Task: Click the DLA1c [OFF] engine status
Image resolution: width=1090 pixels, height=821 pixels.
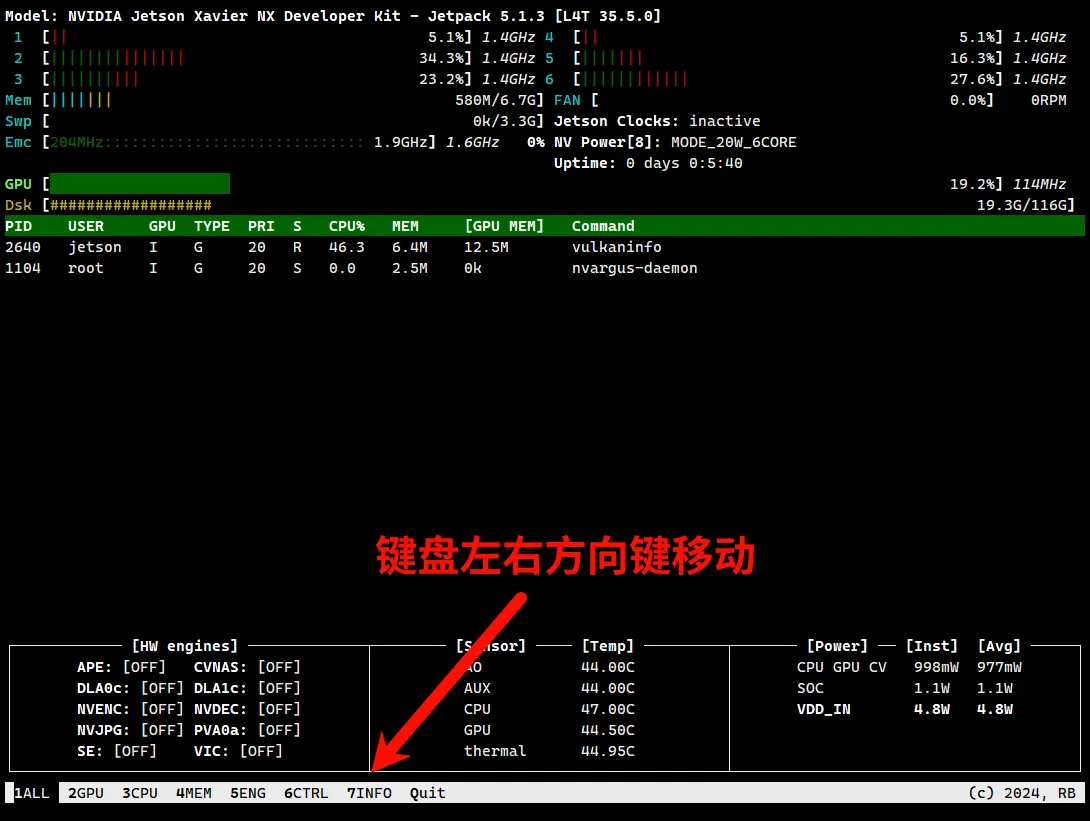Action: 247,688
